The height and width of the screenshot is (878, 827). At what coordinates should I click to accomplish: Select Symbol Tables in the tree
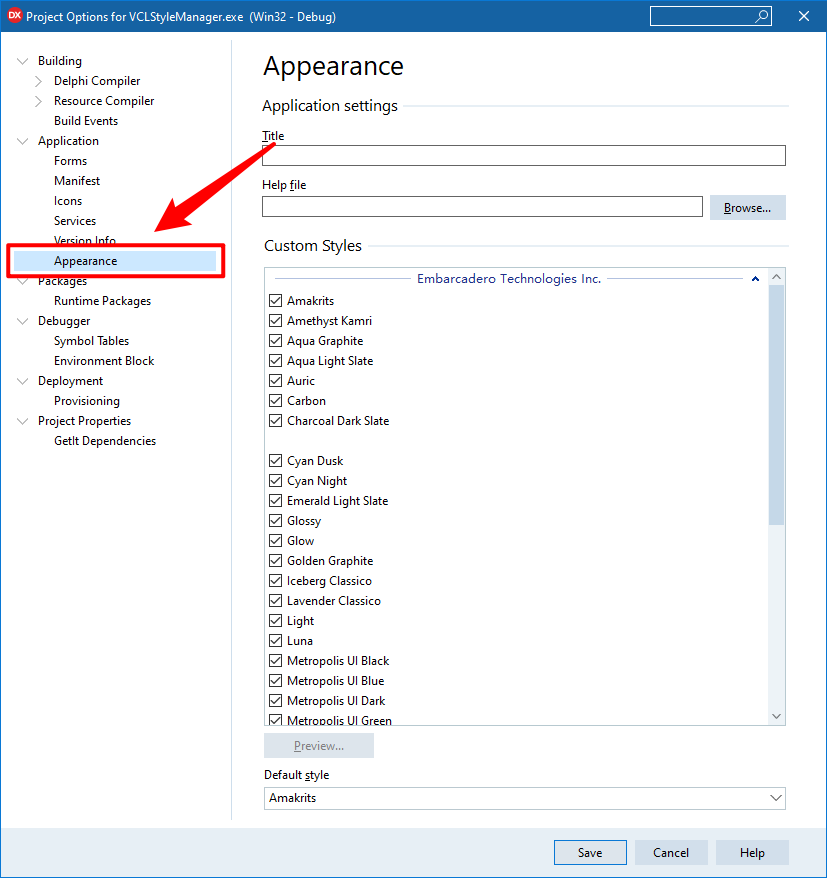pyautogui.click(x=91, y=341)
